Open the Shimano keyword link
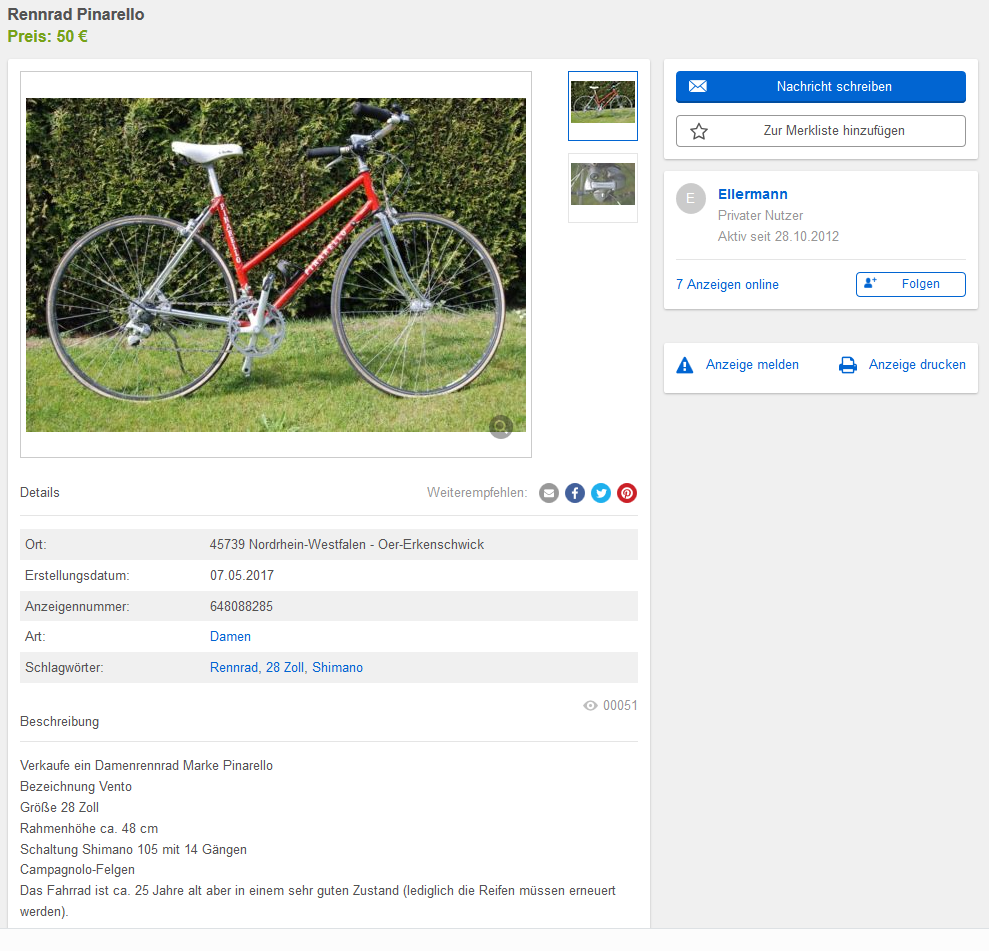989x951 pixels. (x=337, y=668)
